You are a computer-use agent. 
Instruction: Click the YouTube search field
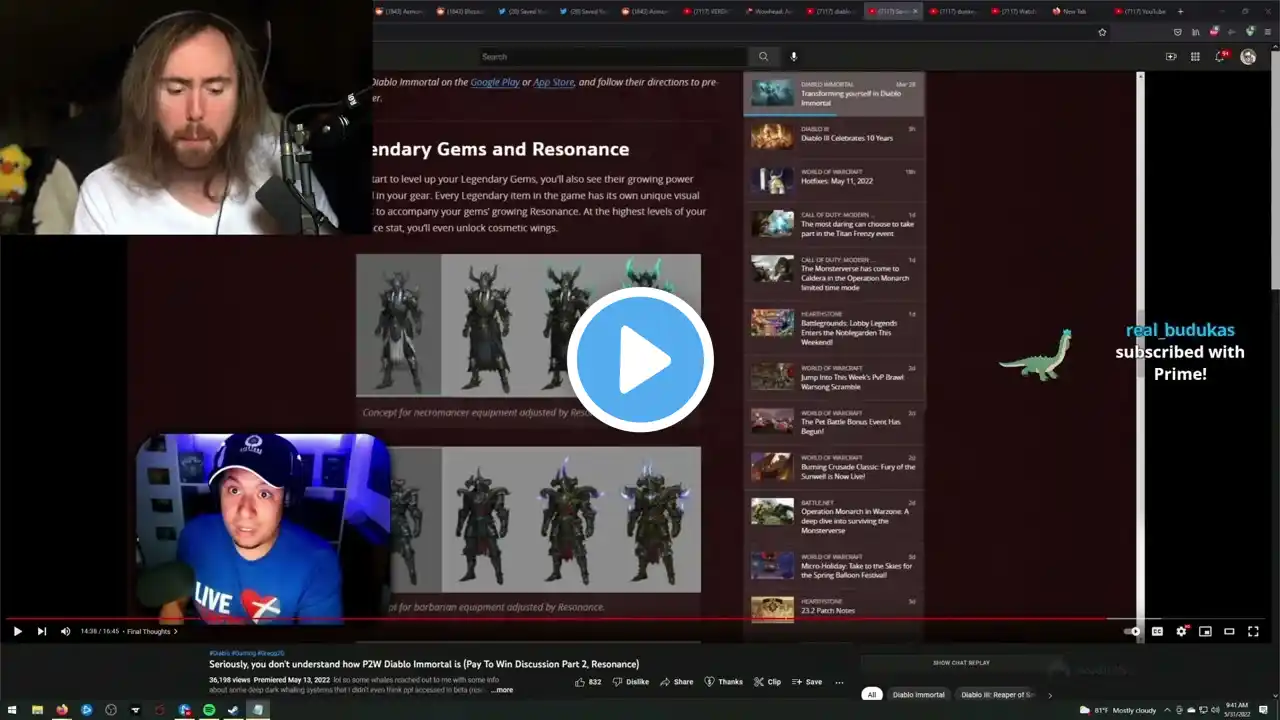(x=613, y=57)
